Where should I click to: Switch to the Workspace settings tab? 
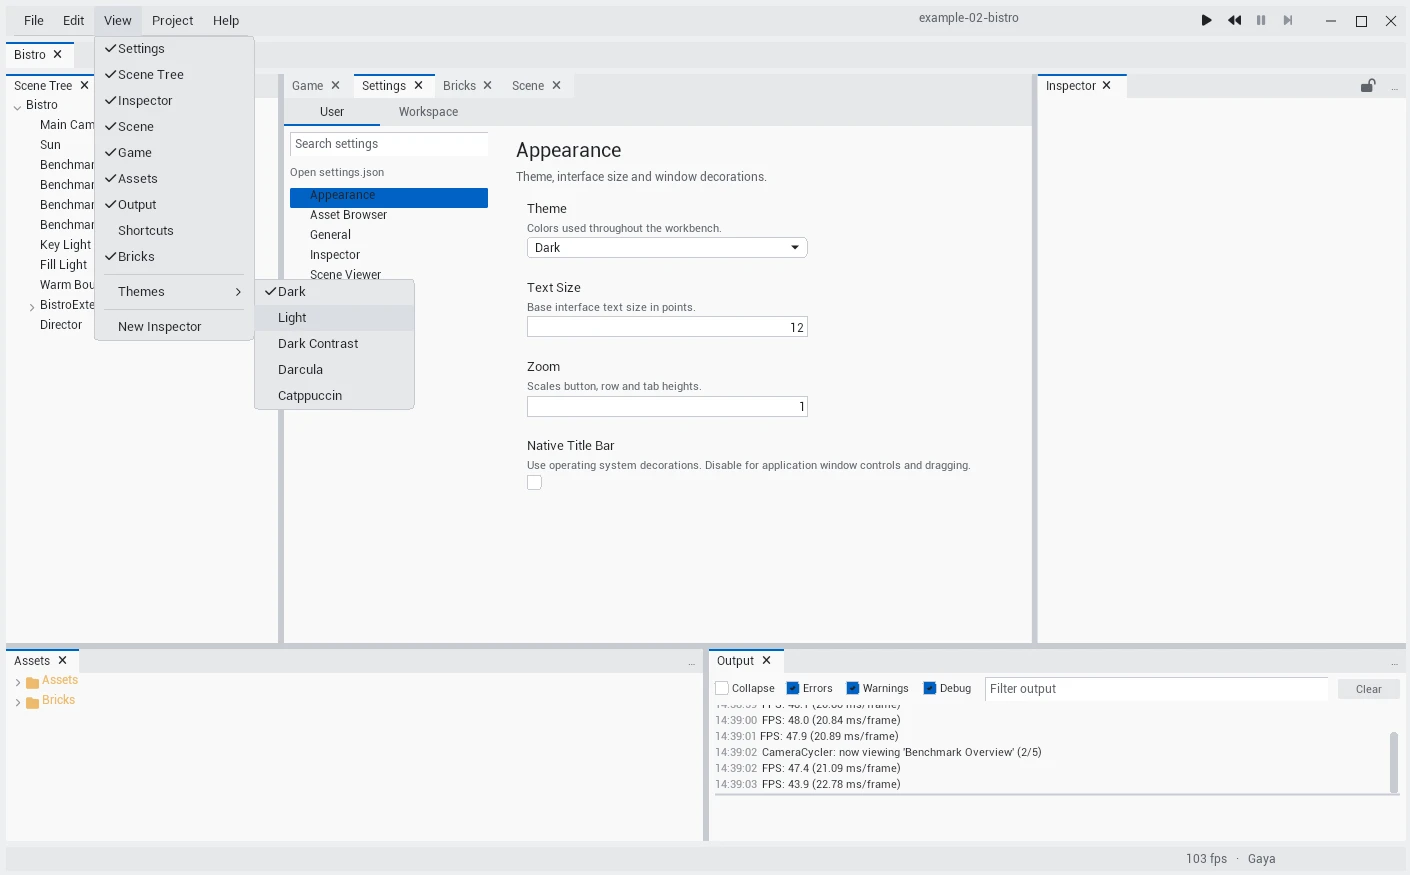coord(428,112)
